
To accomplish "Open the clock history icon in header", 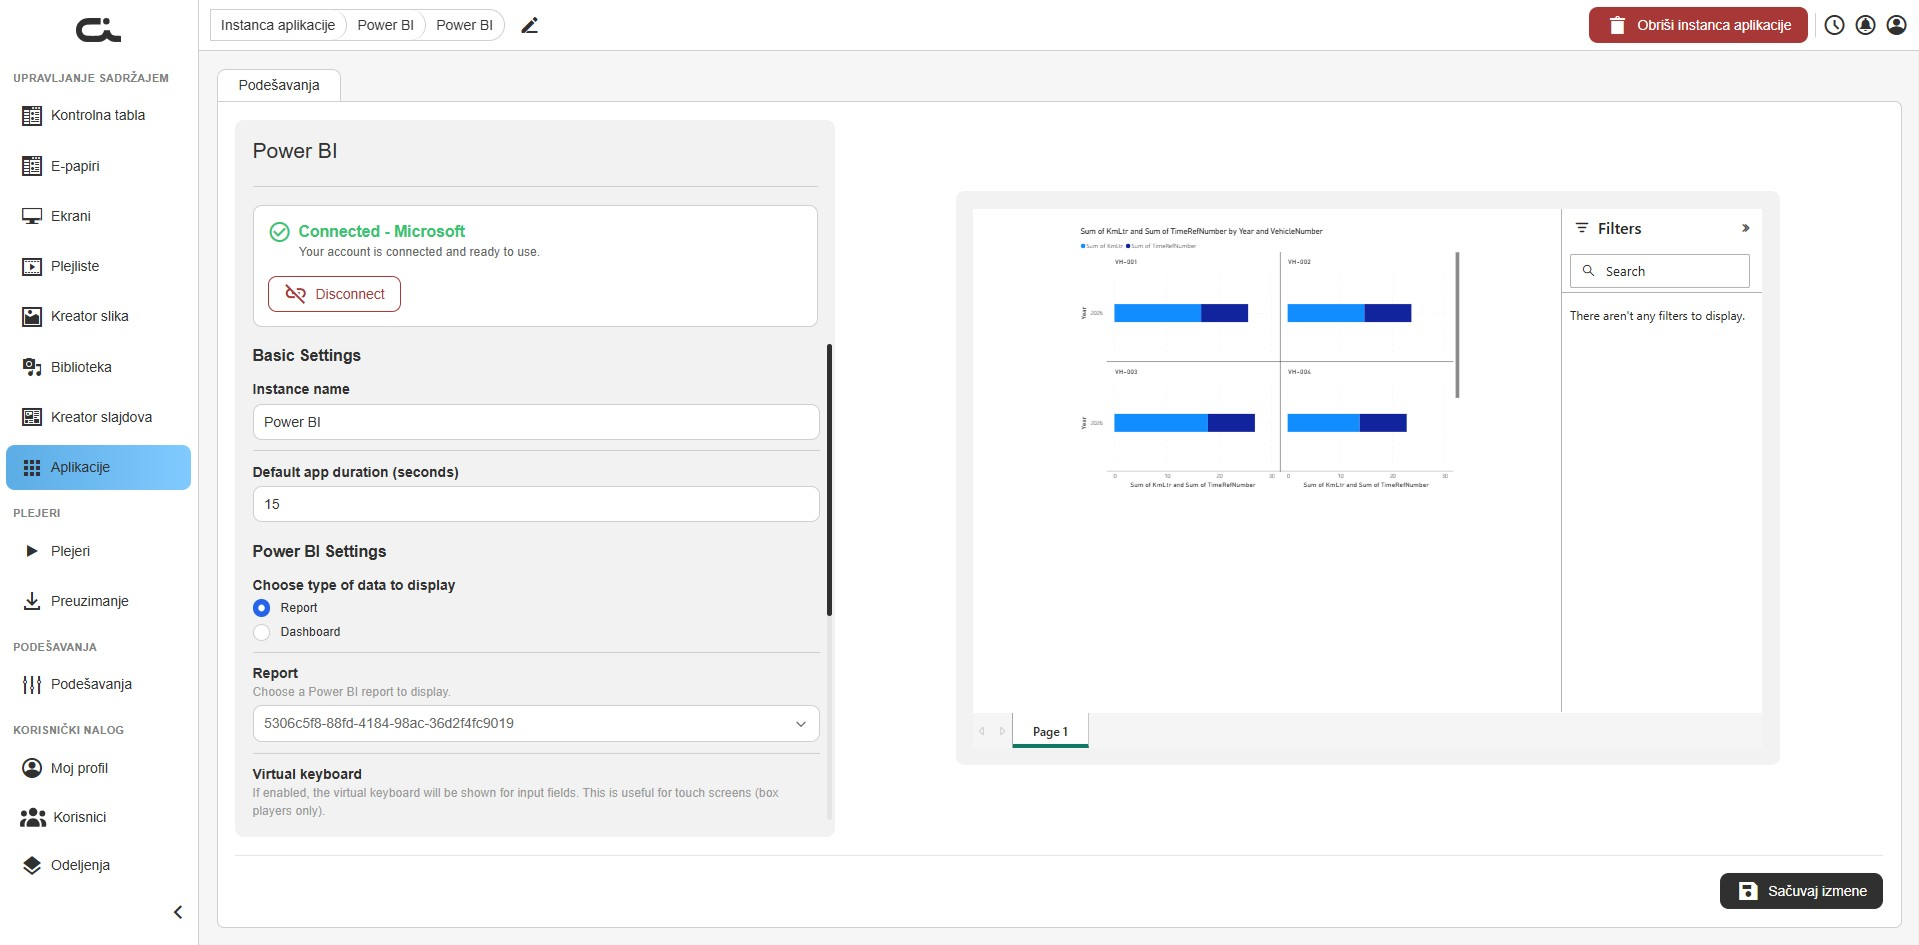I will [x=1834, y=25].
